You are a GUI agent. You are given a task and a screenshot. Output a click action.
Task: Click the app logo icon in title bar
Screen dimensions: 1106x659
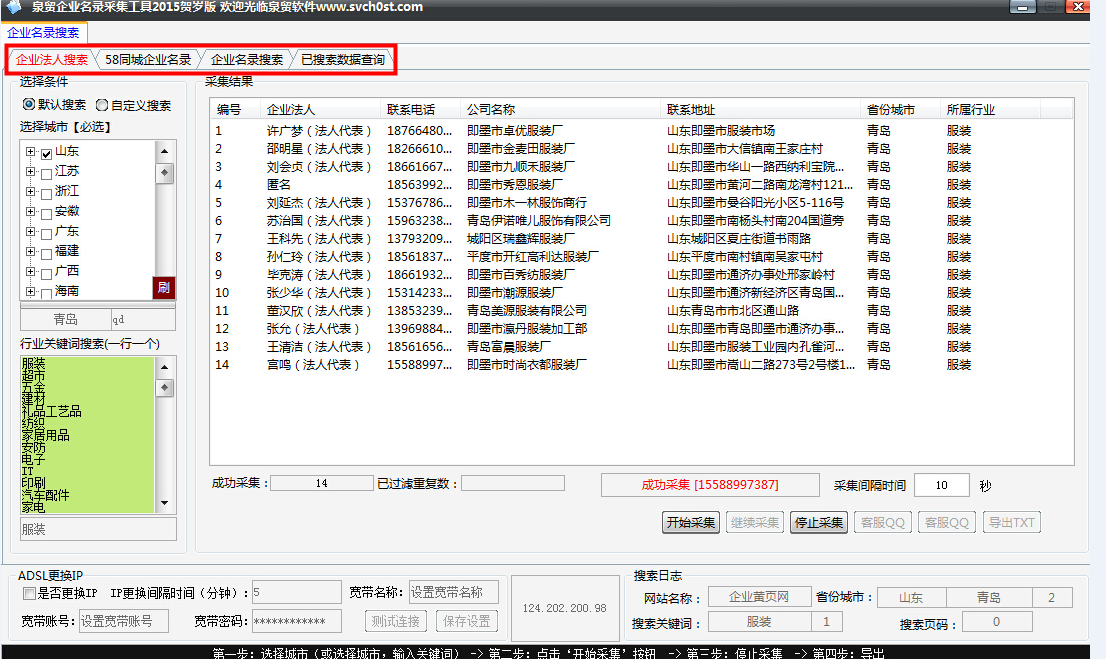pyautogui.click(x=13, y=7)
